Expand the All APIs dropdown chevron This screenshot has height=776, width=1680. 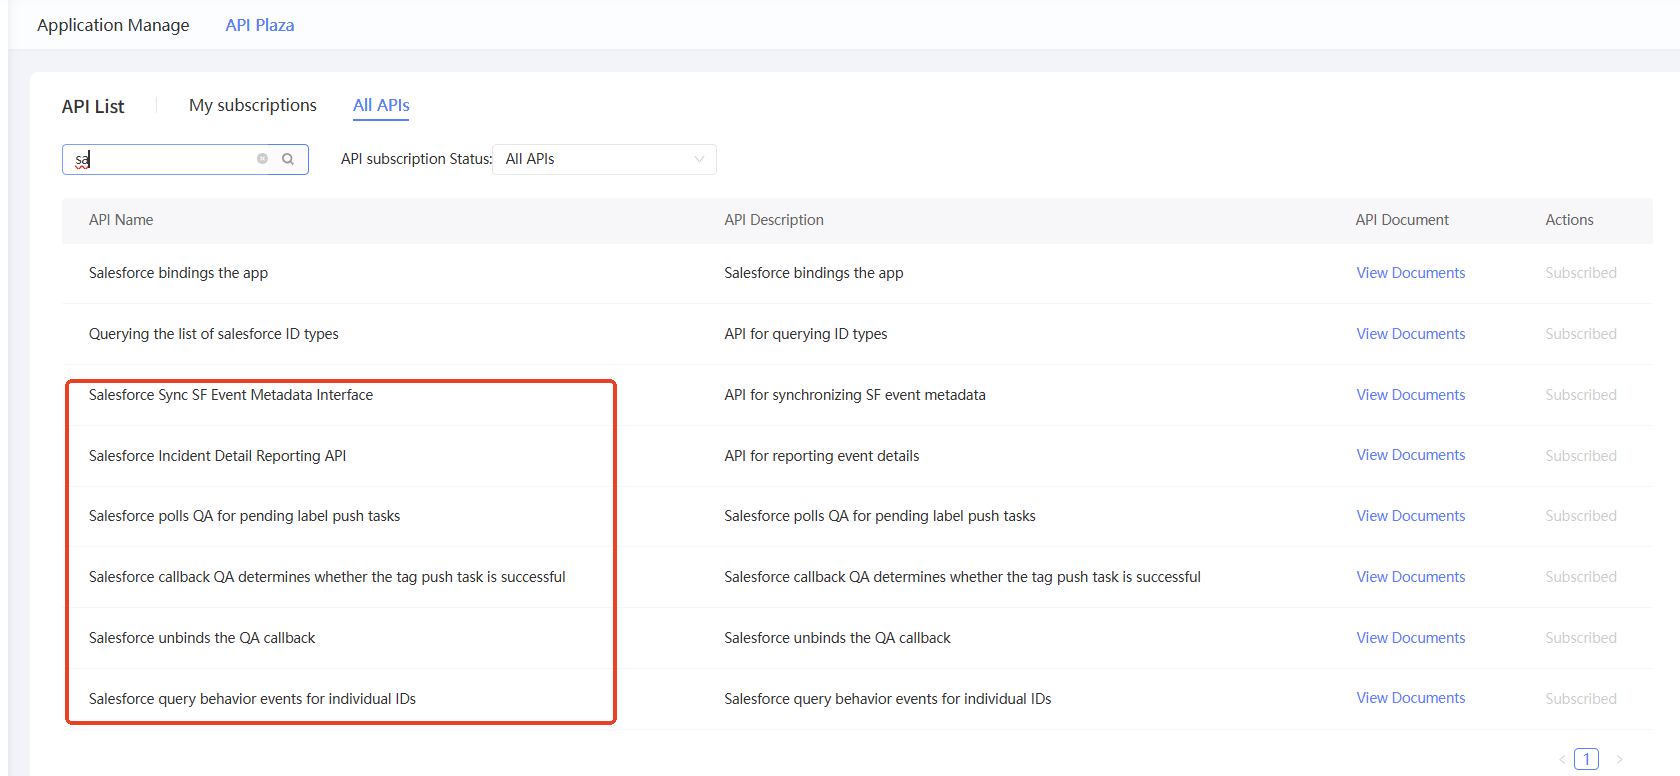[699, 159]
